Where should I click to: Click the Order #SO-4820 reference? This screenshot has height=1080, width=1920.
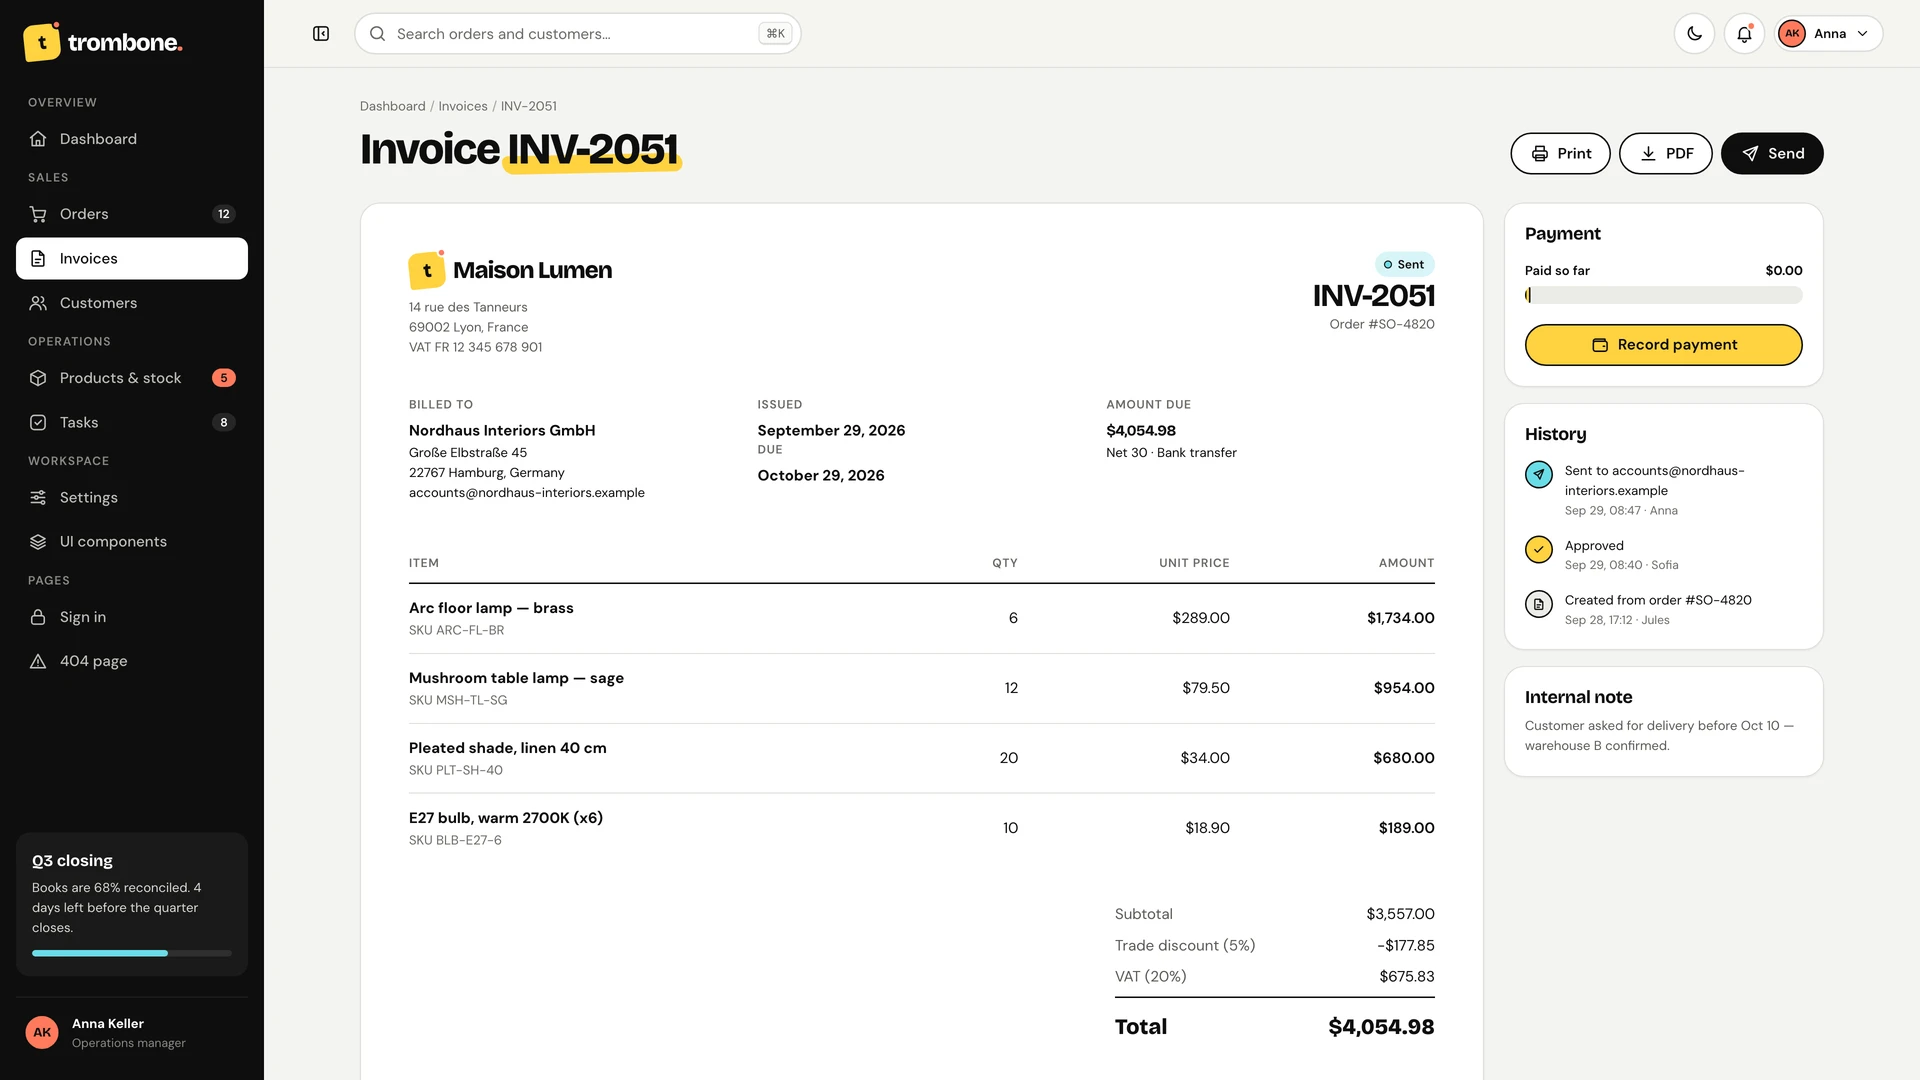click(1382, 324)
